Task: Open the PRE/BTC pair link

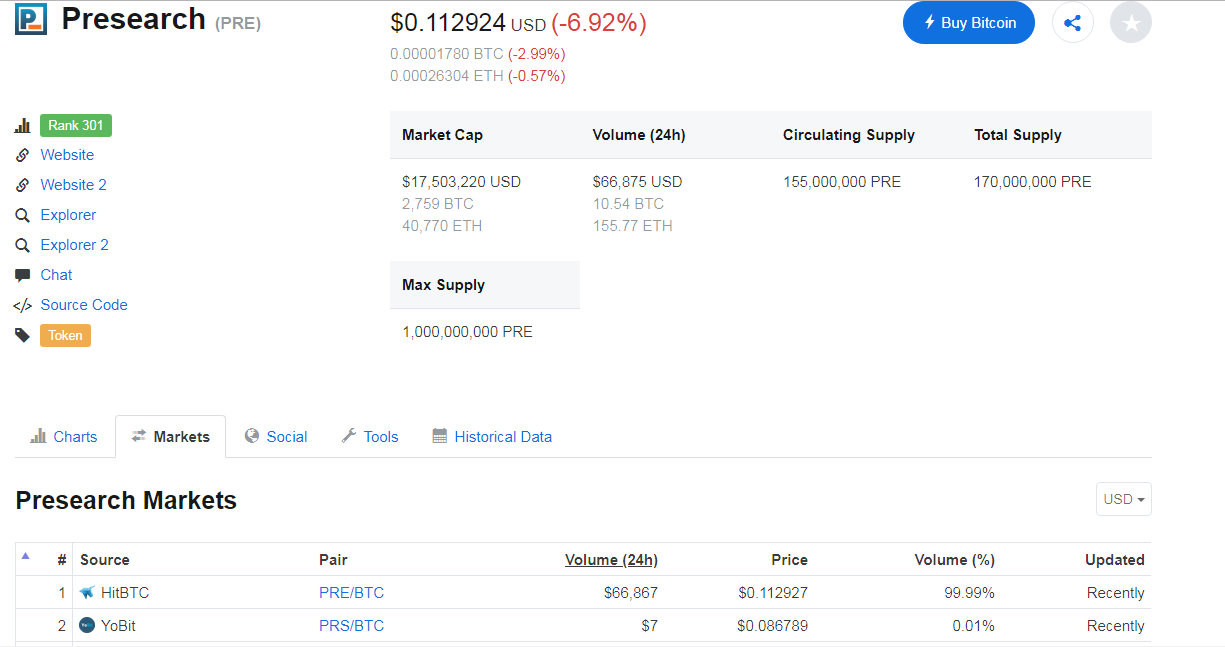Action: [x=351, y=593]
